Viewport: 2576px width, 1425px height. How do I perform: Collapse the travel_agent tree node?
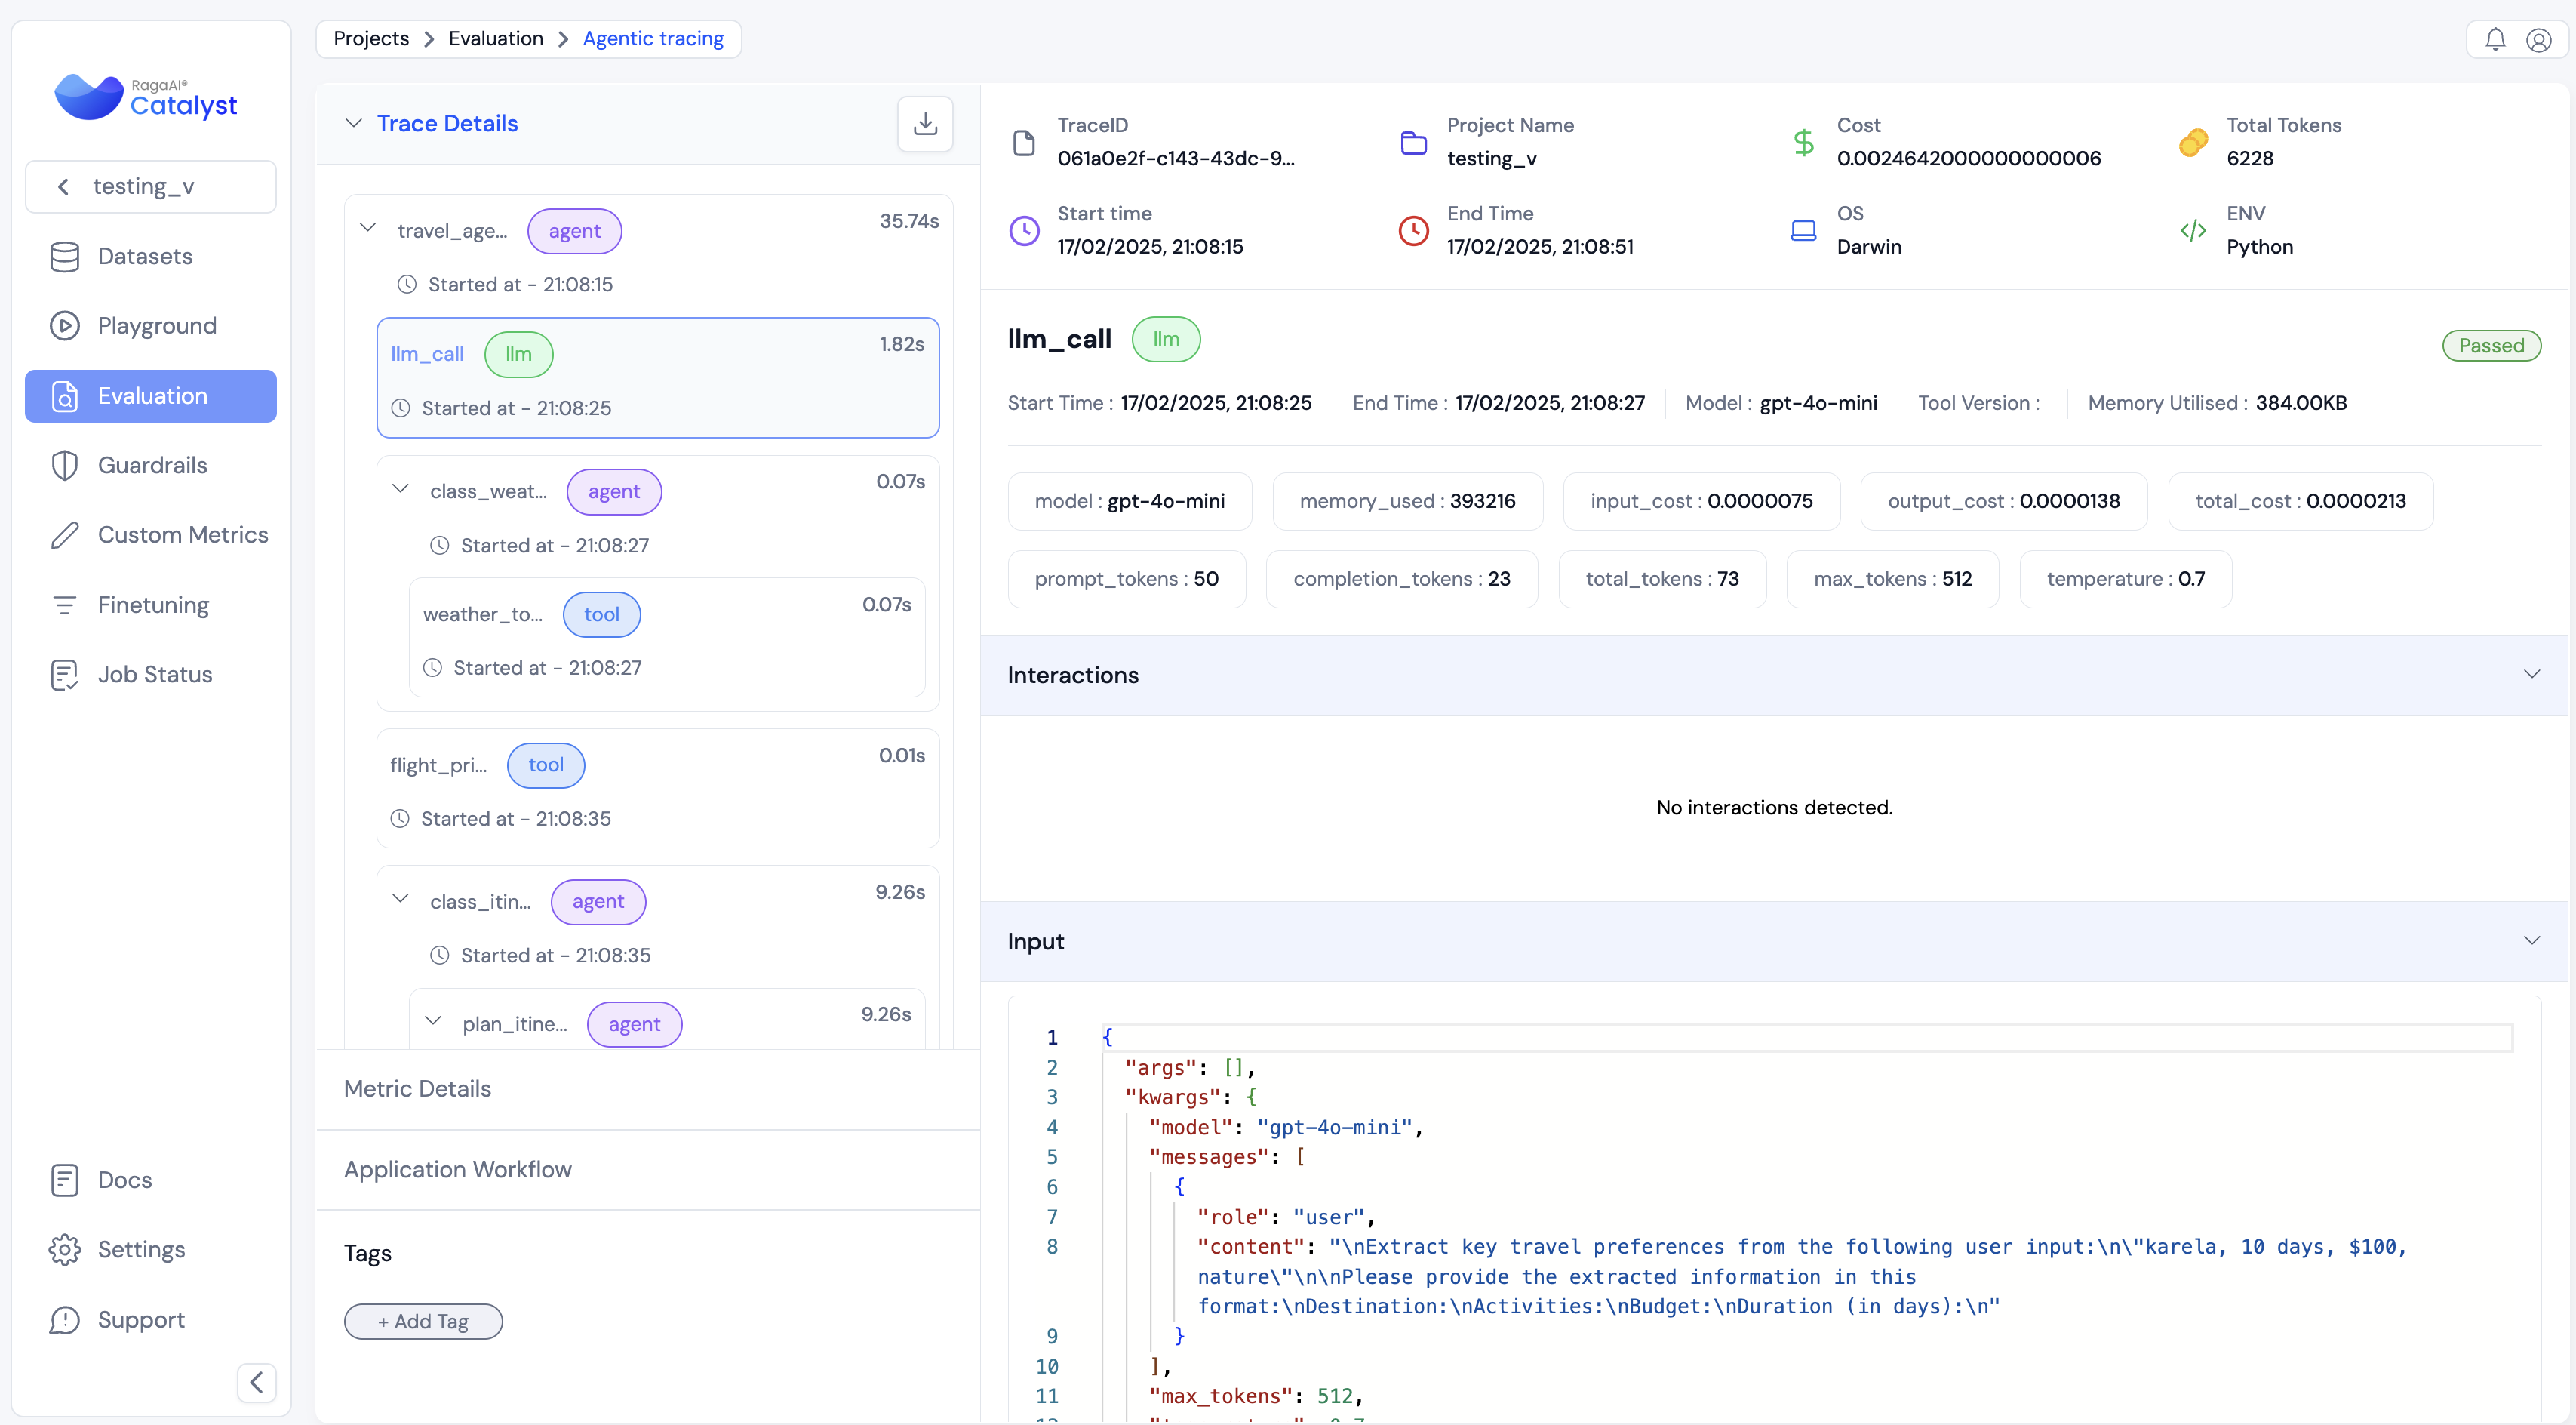point(368,228)
